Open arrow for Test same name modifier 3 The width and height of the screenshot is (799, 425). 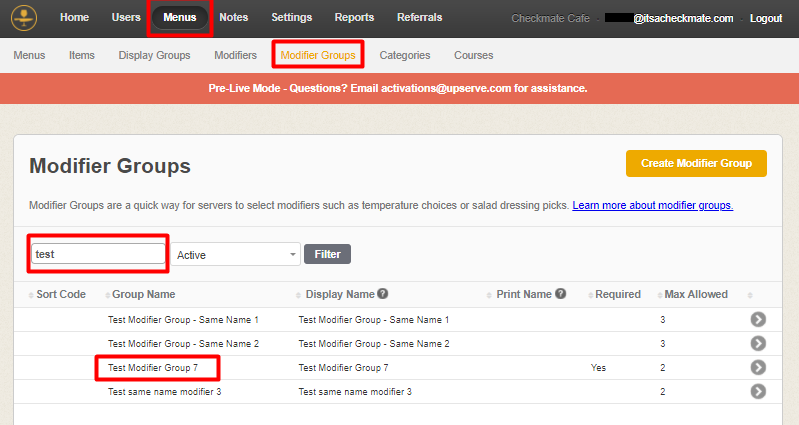tap(757, 391)
